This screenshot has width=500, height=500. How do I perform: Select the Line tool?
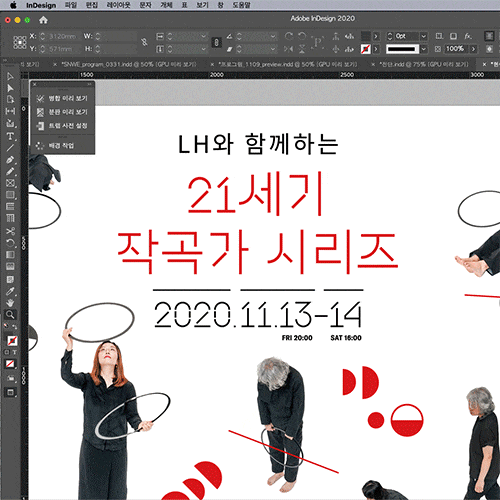(x=10, y=148)
